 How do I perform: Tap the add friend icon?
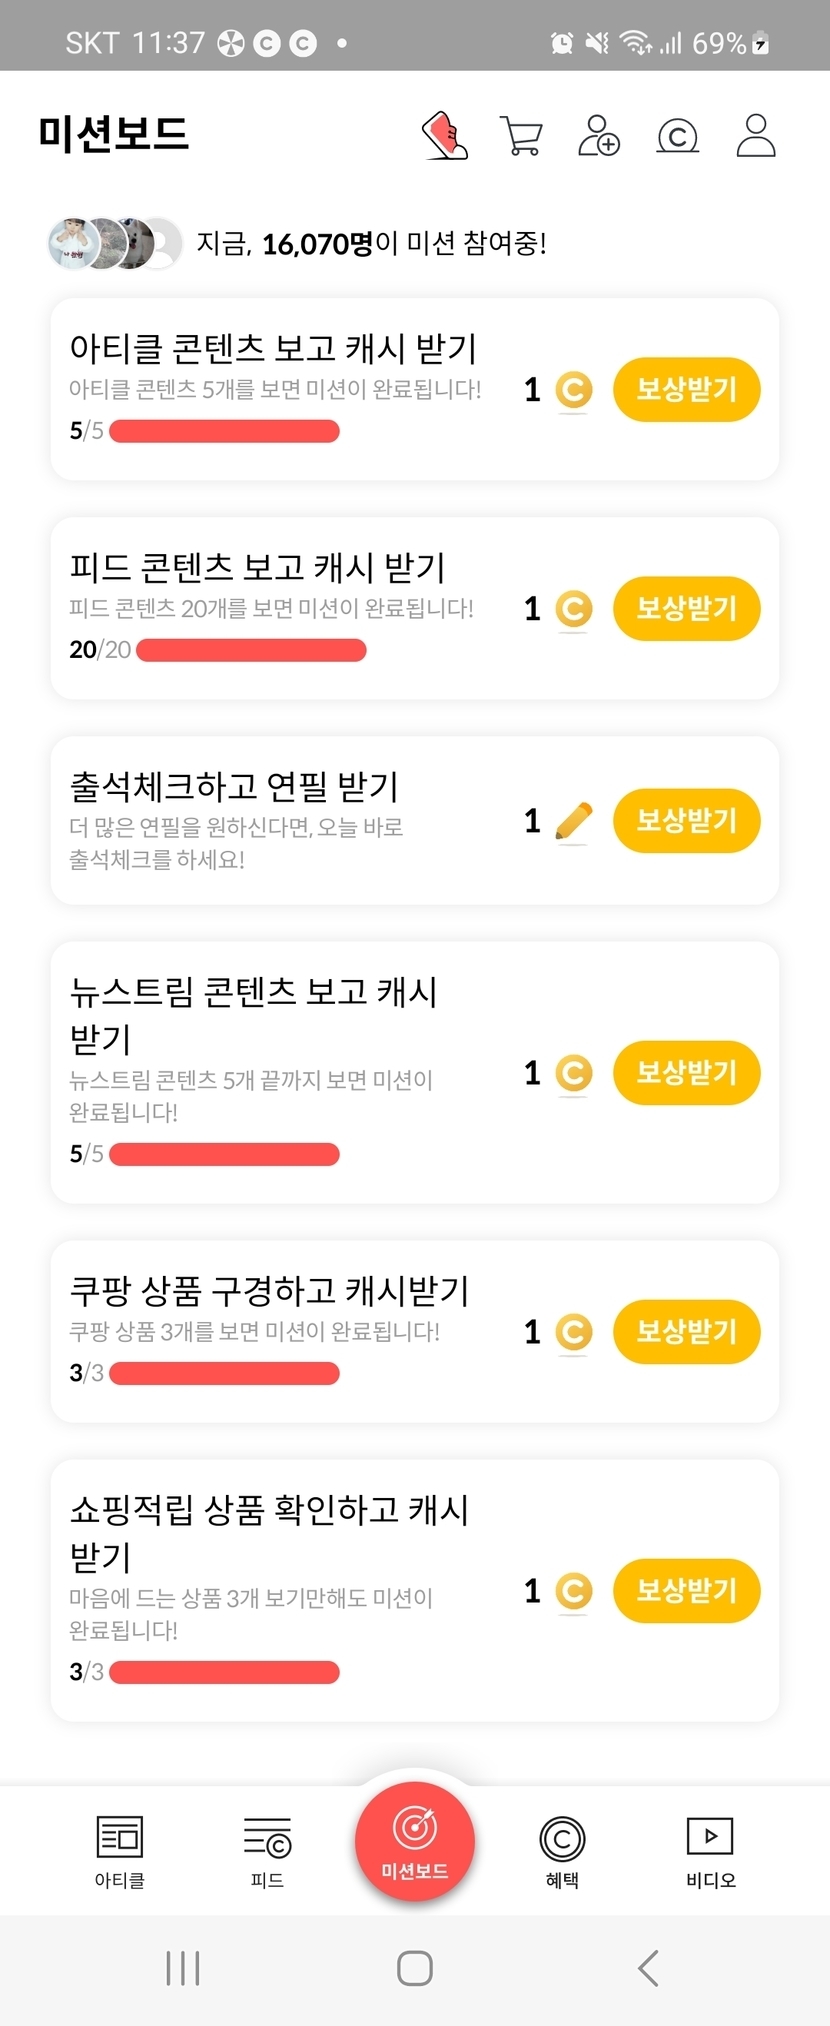point(599,136)
